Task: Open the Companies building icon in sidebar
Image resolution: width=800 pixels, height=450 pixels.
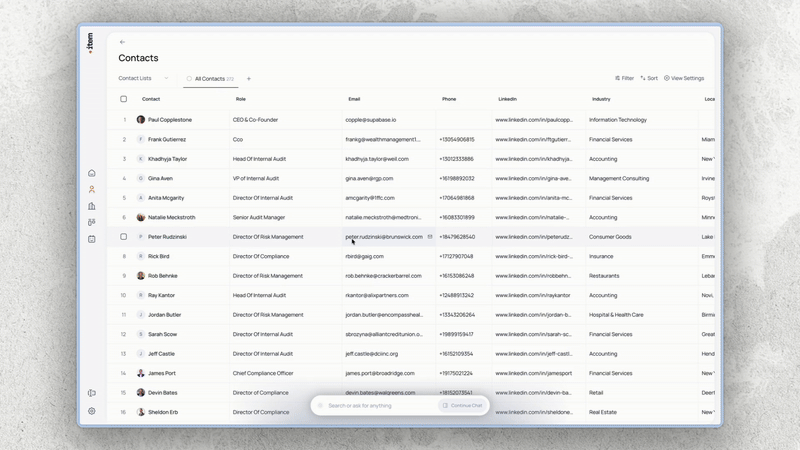Action: click(92, 206)
